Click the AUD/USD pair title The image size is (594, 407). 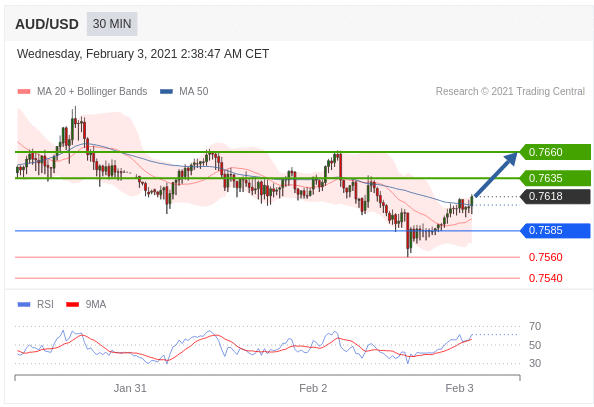[47, 24]
